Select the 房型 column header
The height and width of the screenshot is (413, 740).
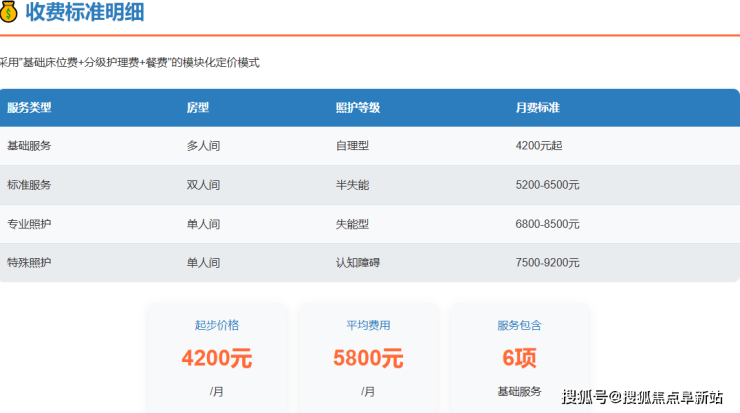pyautogui.click(x=197, y=107)
